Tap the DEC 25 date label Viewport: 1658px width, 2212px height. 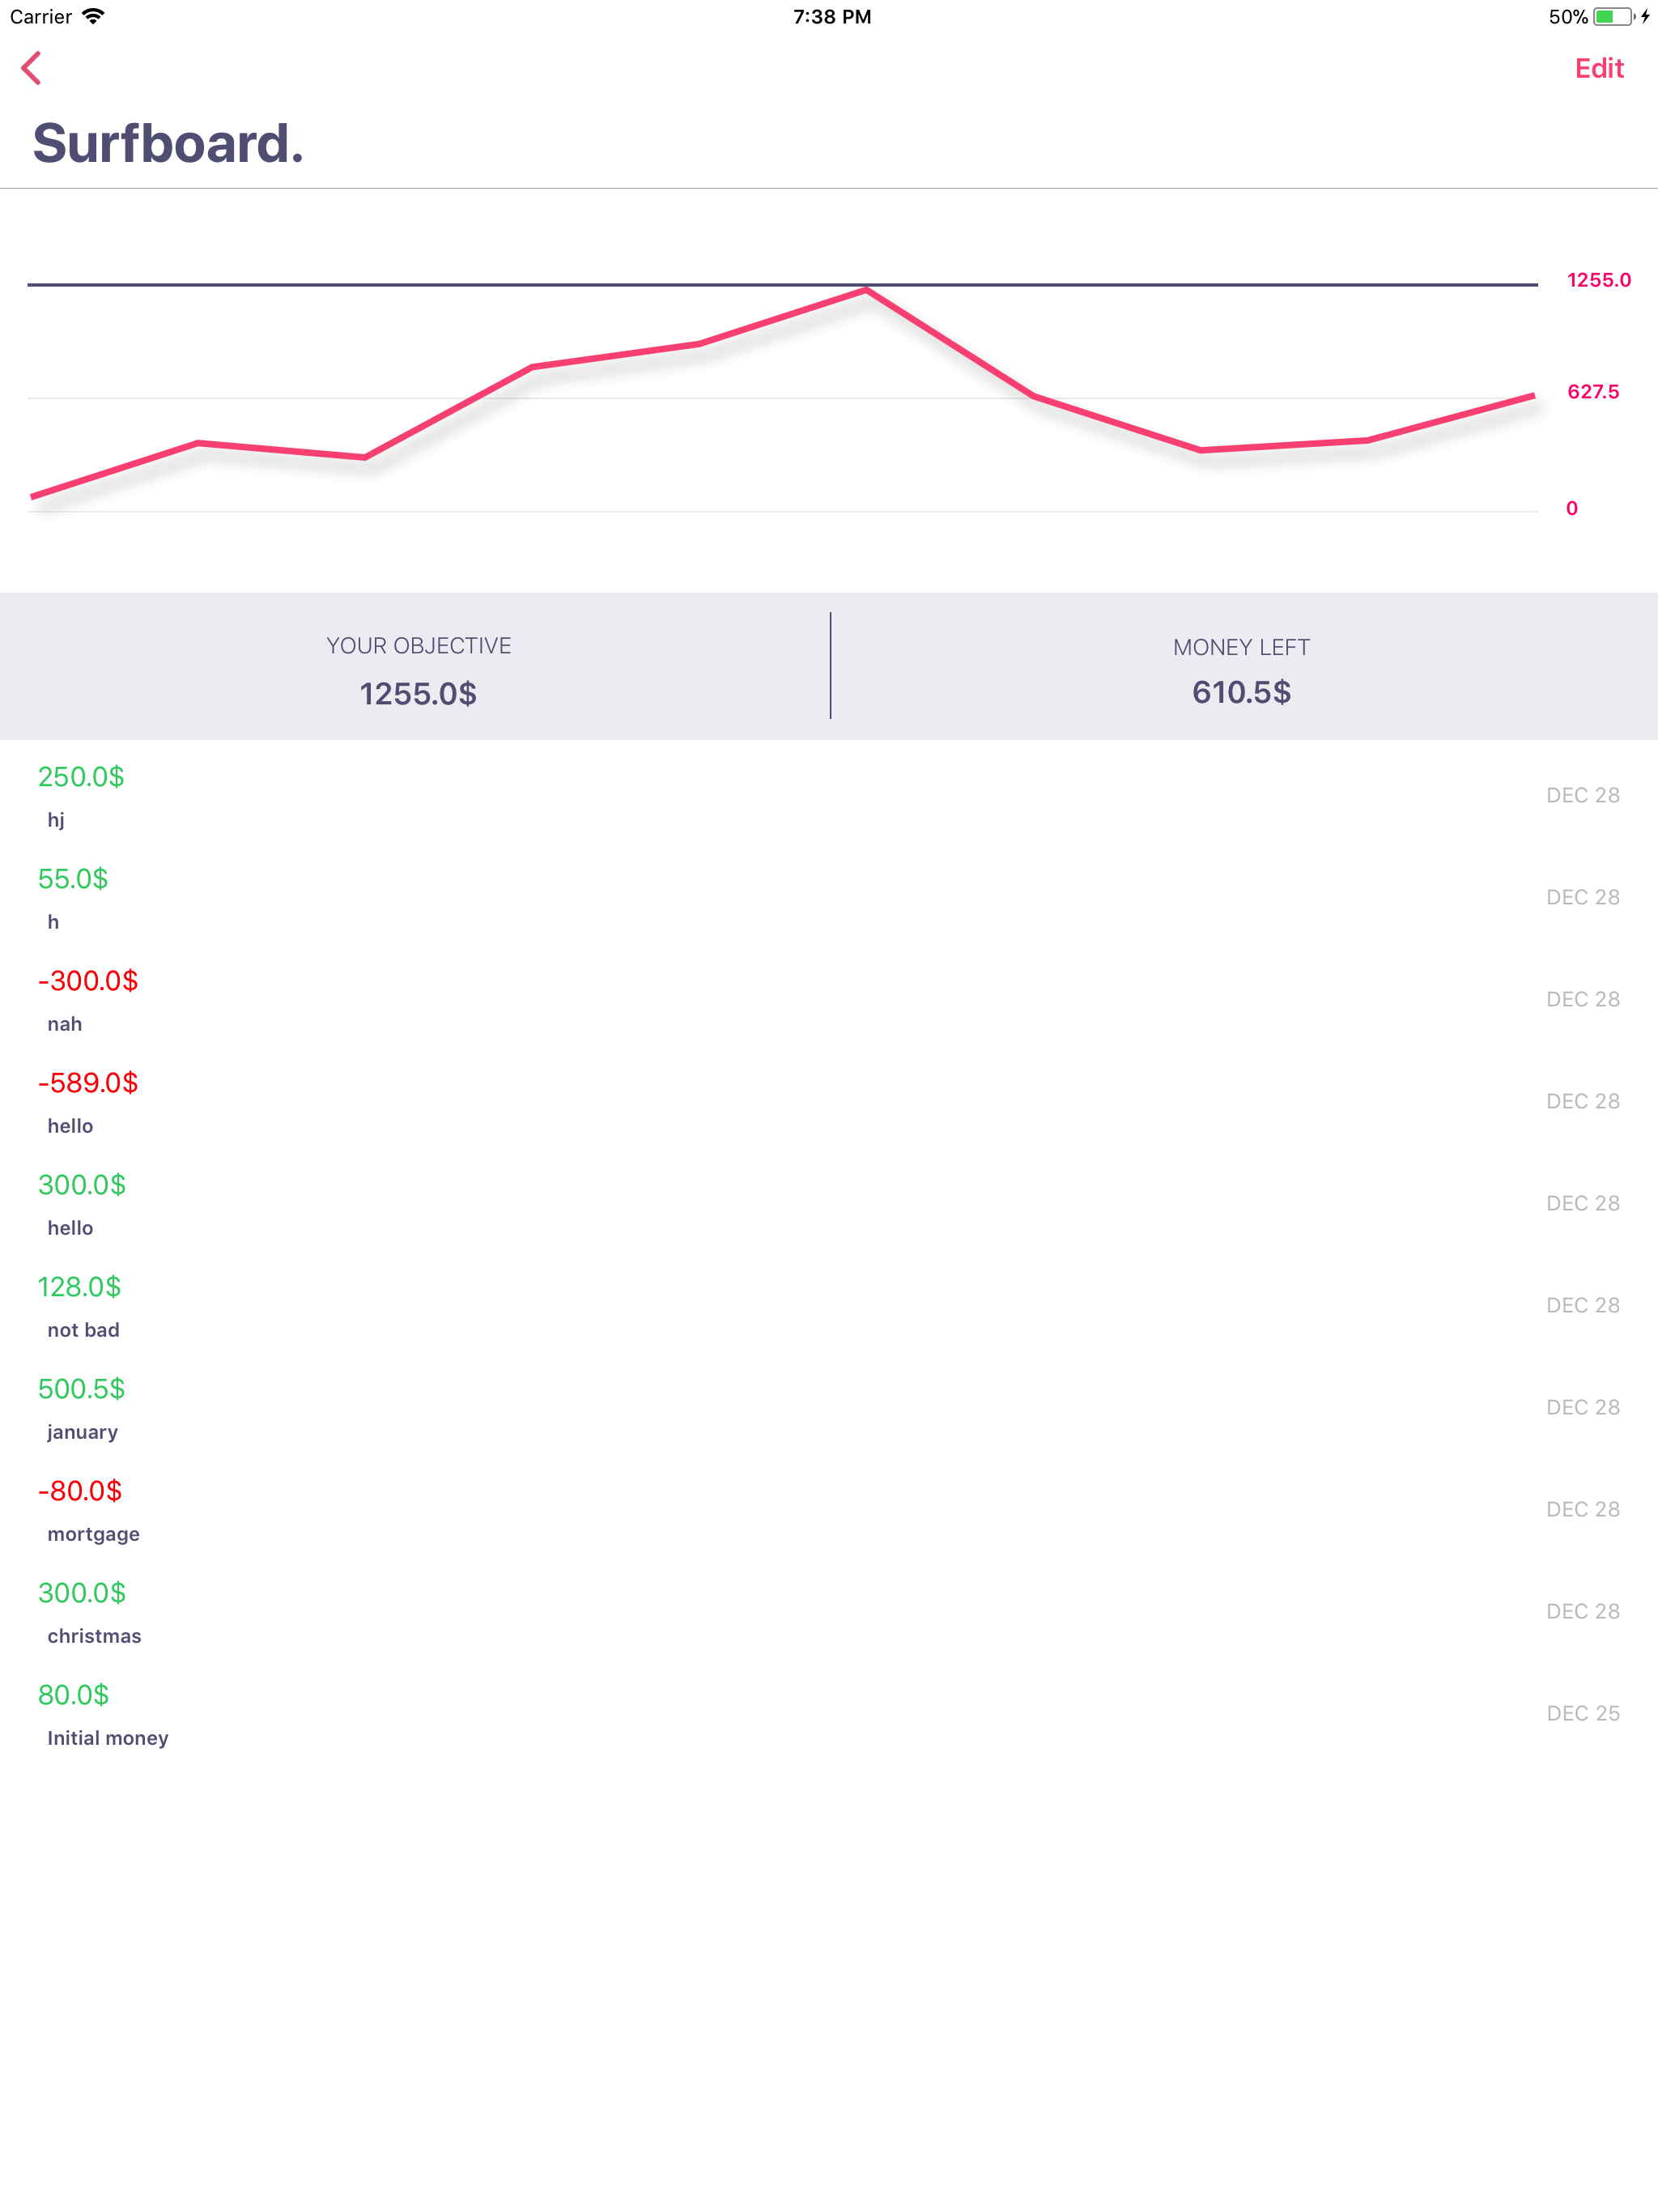pos(1583,1713)
